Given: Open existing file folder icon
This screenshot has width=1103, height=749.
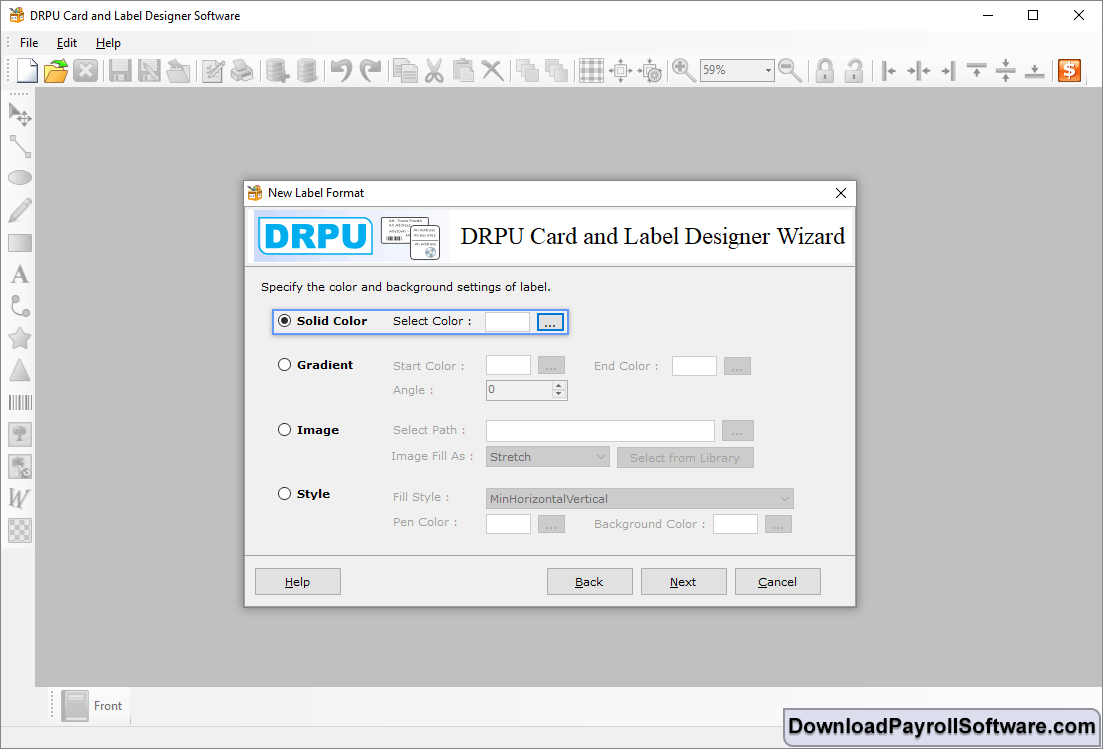Looking at the screenshot, I should (x=56, y=70).
